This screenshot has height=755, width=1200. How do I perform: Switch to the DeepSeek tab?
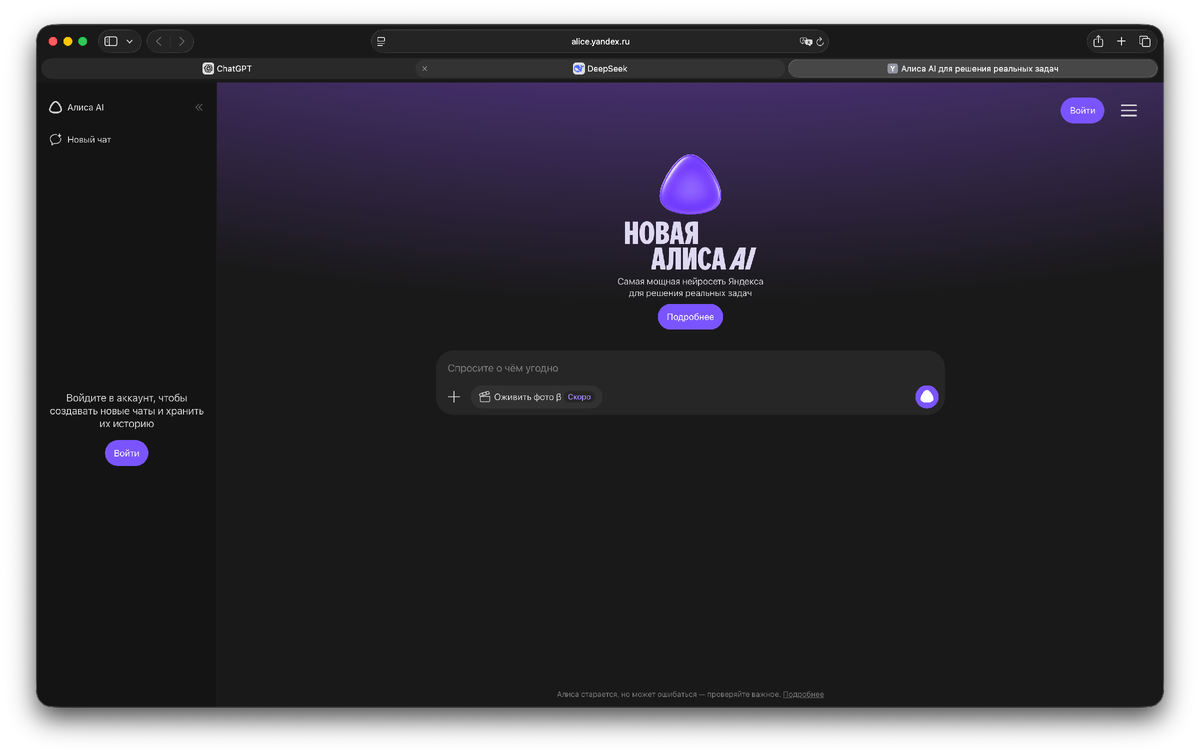click(x=600, y=69)
